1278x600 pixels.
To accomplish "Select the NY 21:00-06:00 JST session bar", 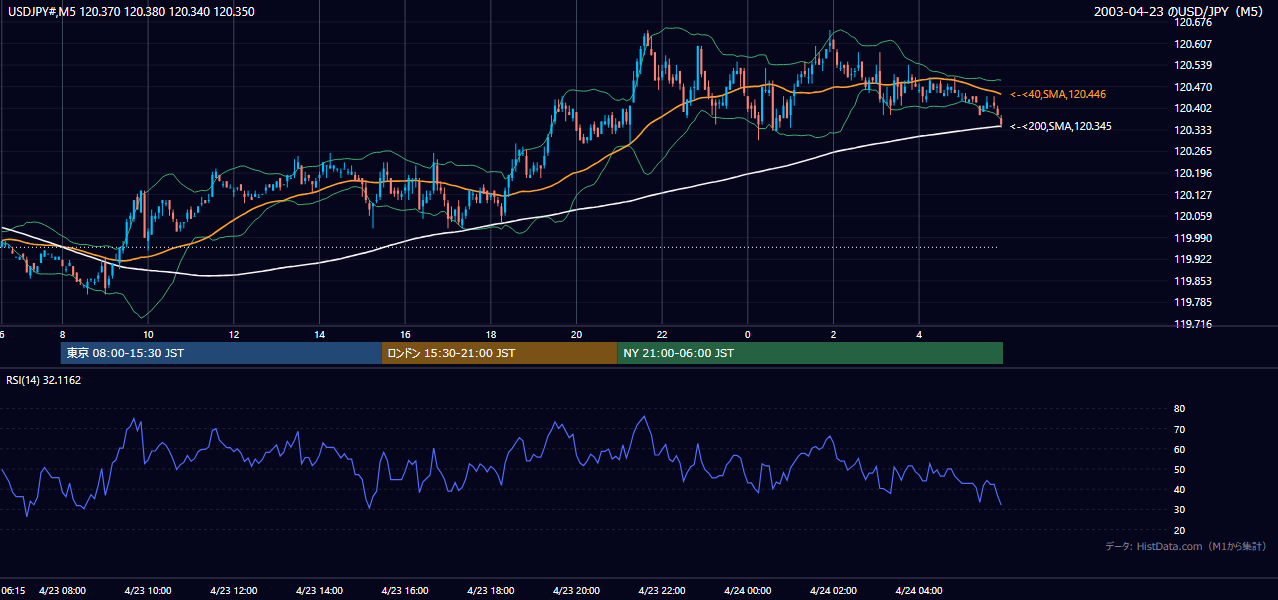I will point(810,353).
